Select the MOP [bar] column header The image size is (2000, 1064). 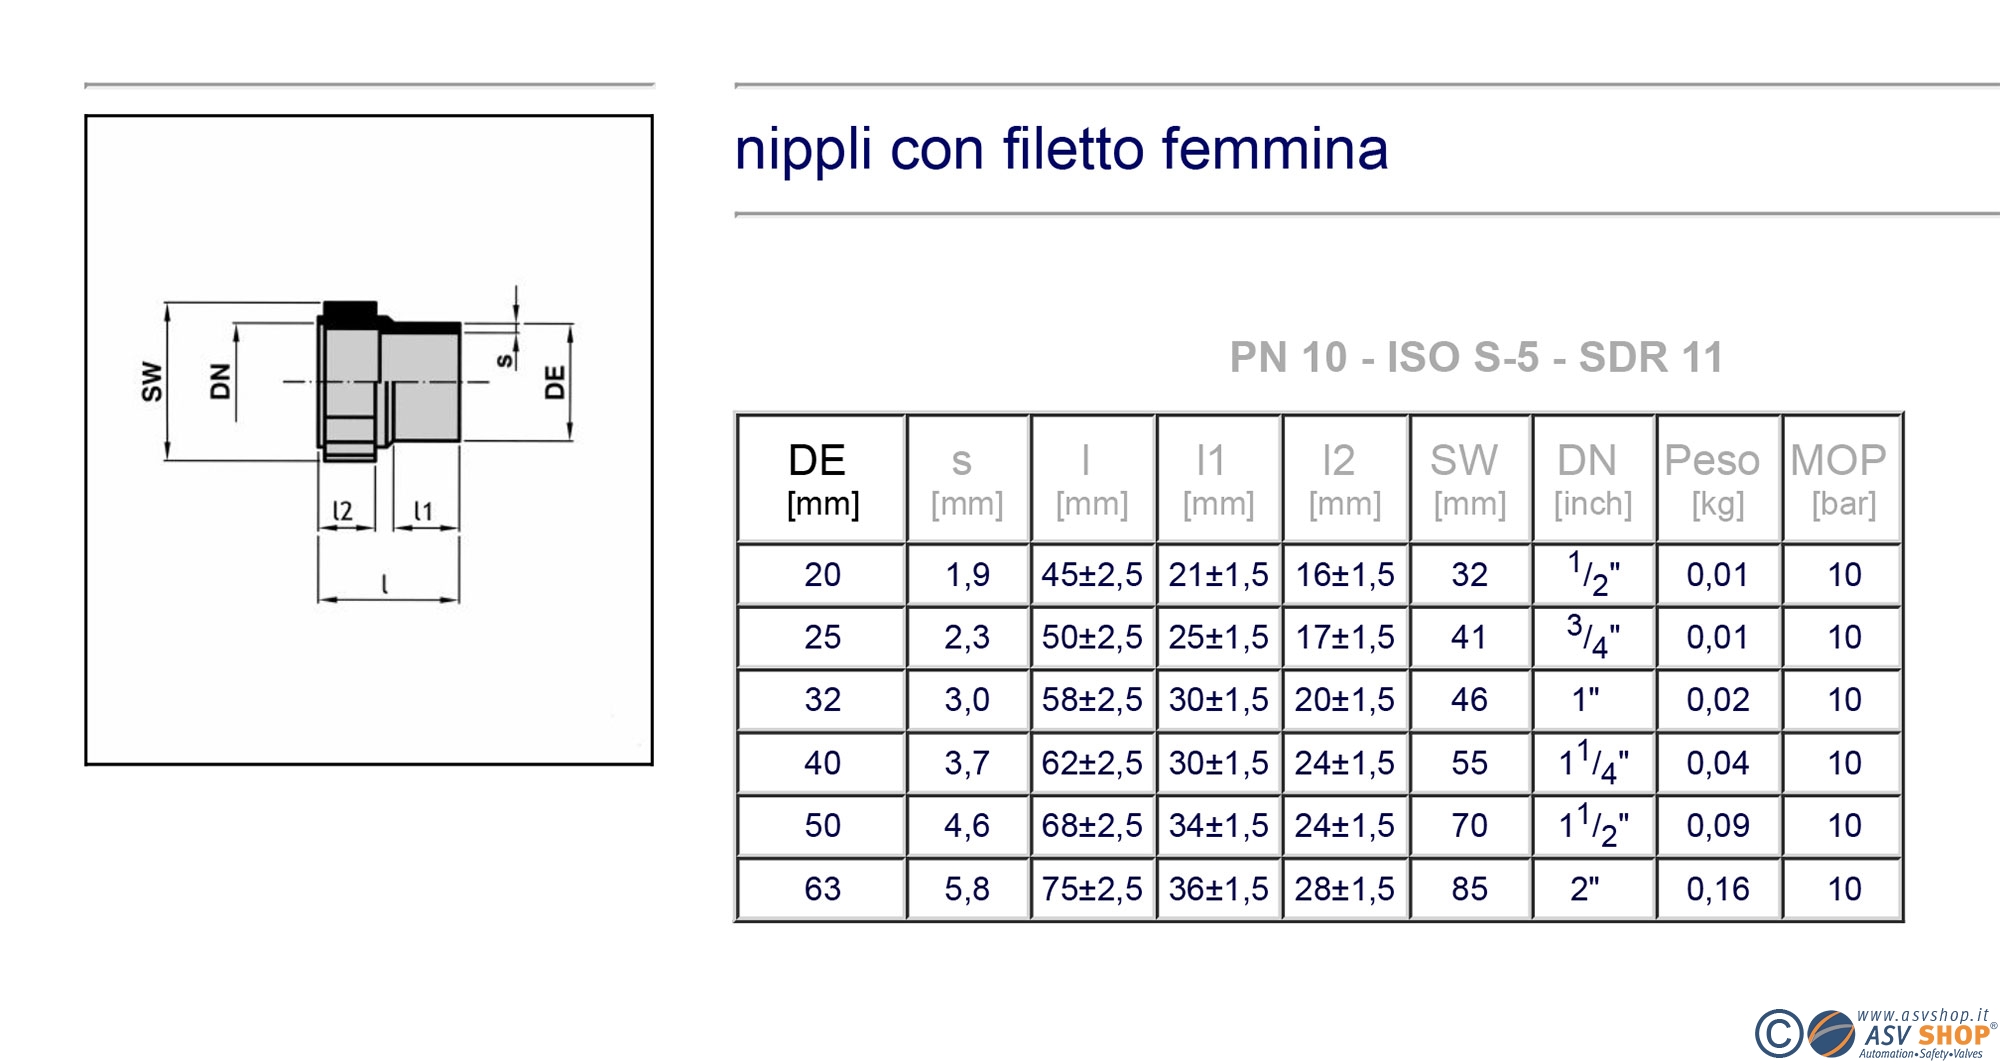[x=1842, y=479]
